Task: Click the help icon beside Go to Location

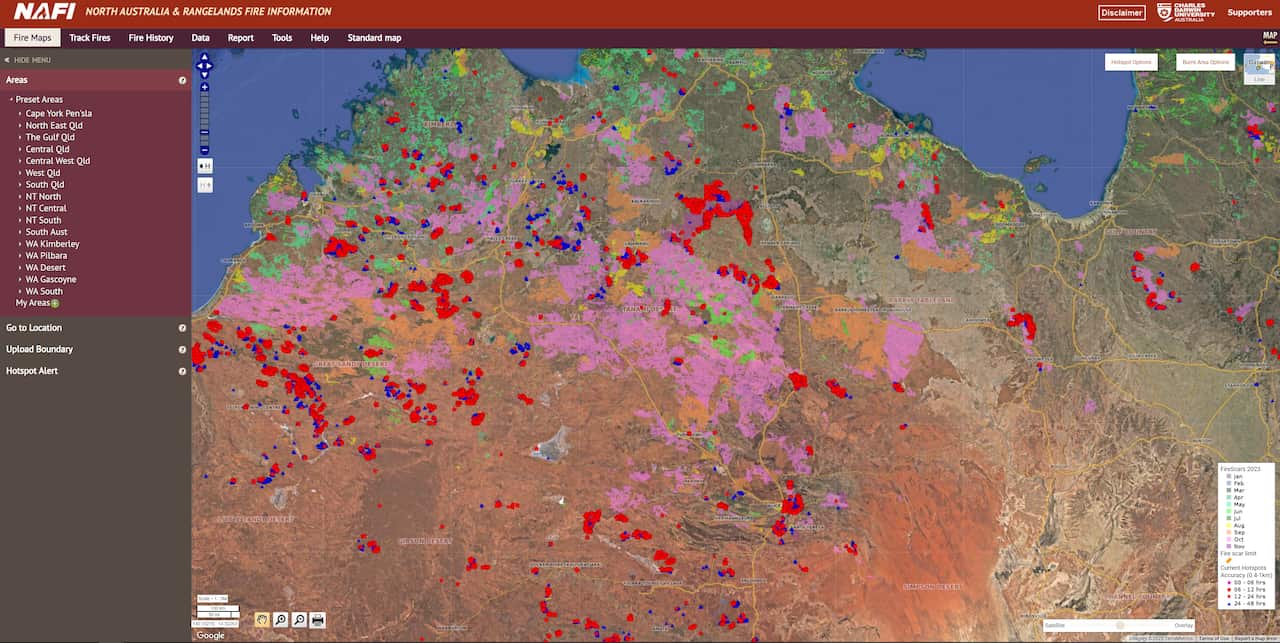Action: pos(182,327)
